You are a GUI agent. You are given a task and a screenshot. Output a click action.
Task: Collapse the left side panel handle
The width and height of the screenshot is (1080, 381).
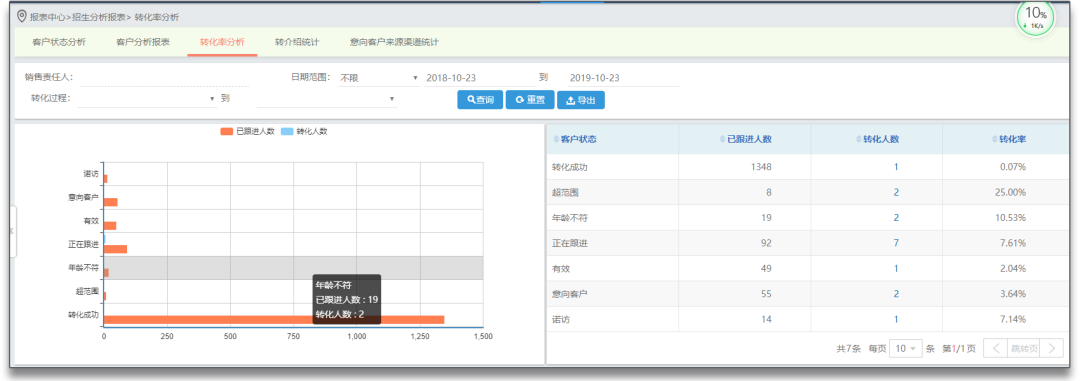(x=12, y=231)
